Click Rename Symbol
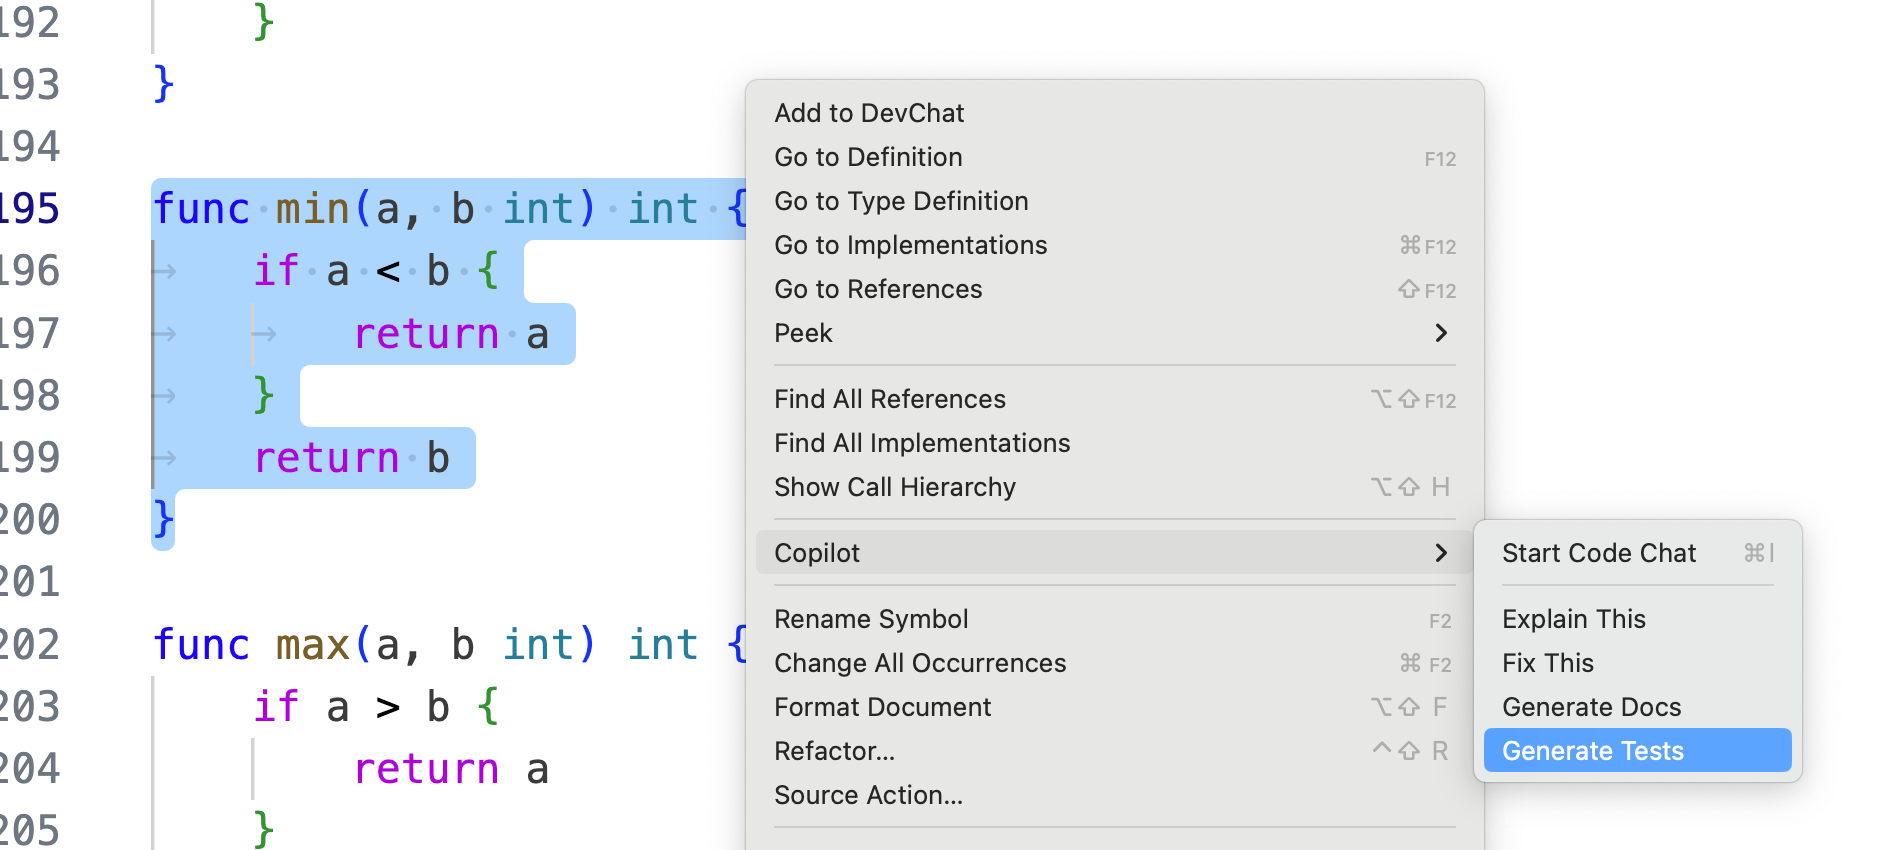The height and width of the screenshot is (850, 1890). (870, 619)
